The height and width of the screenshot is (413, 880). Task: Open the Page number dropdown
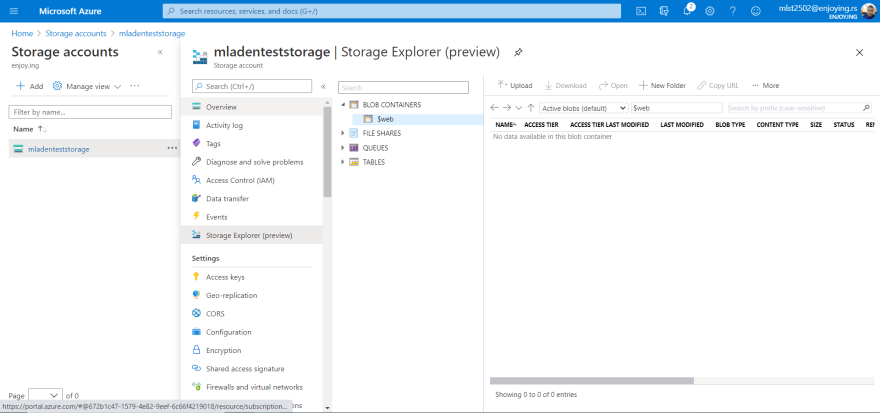click(x=45, y=395)
